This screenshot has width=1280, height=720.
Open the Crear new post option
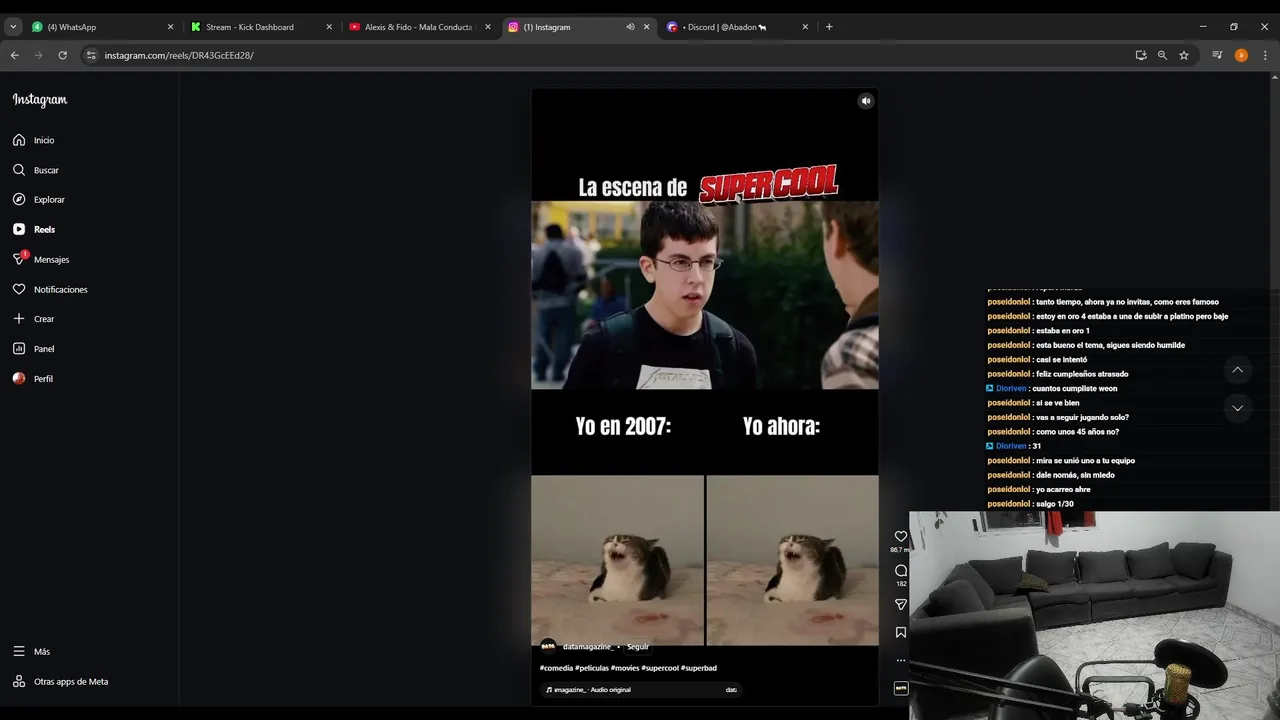click(34, 319)
